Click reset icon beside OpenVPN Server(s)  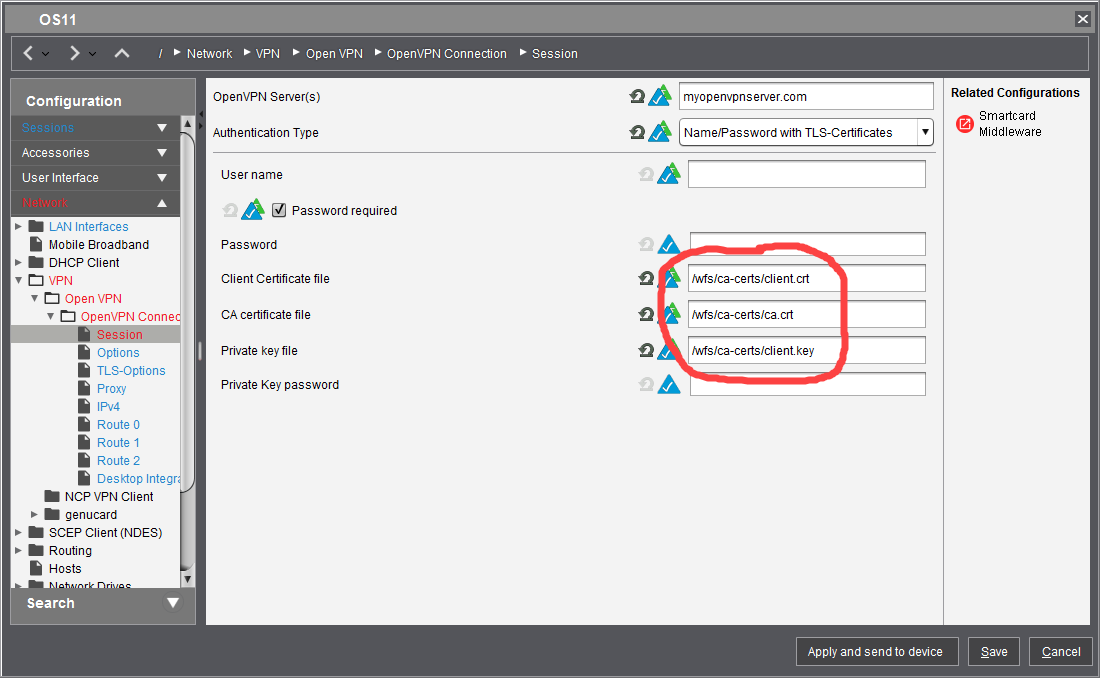point(637,97)
